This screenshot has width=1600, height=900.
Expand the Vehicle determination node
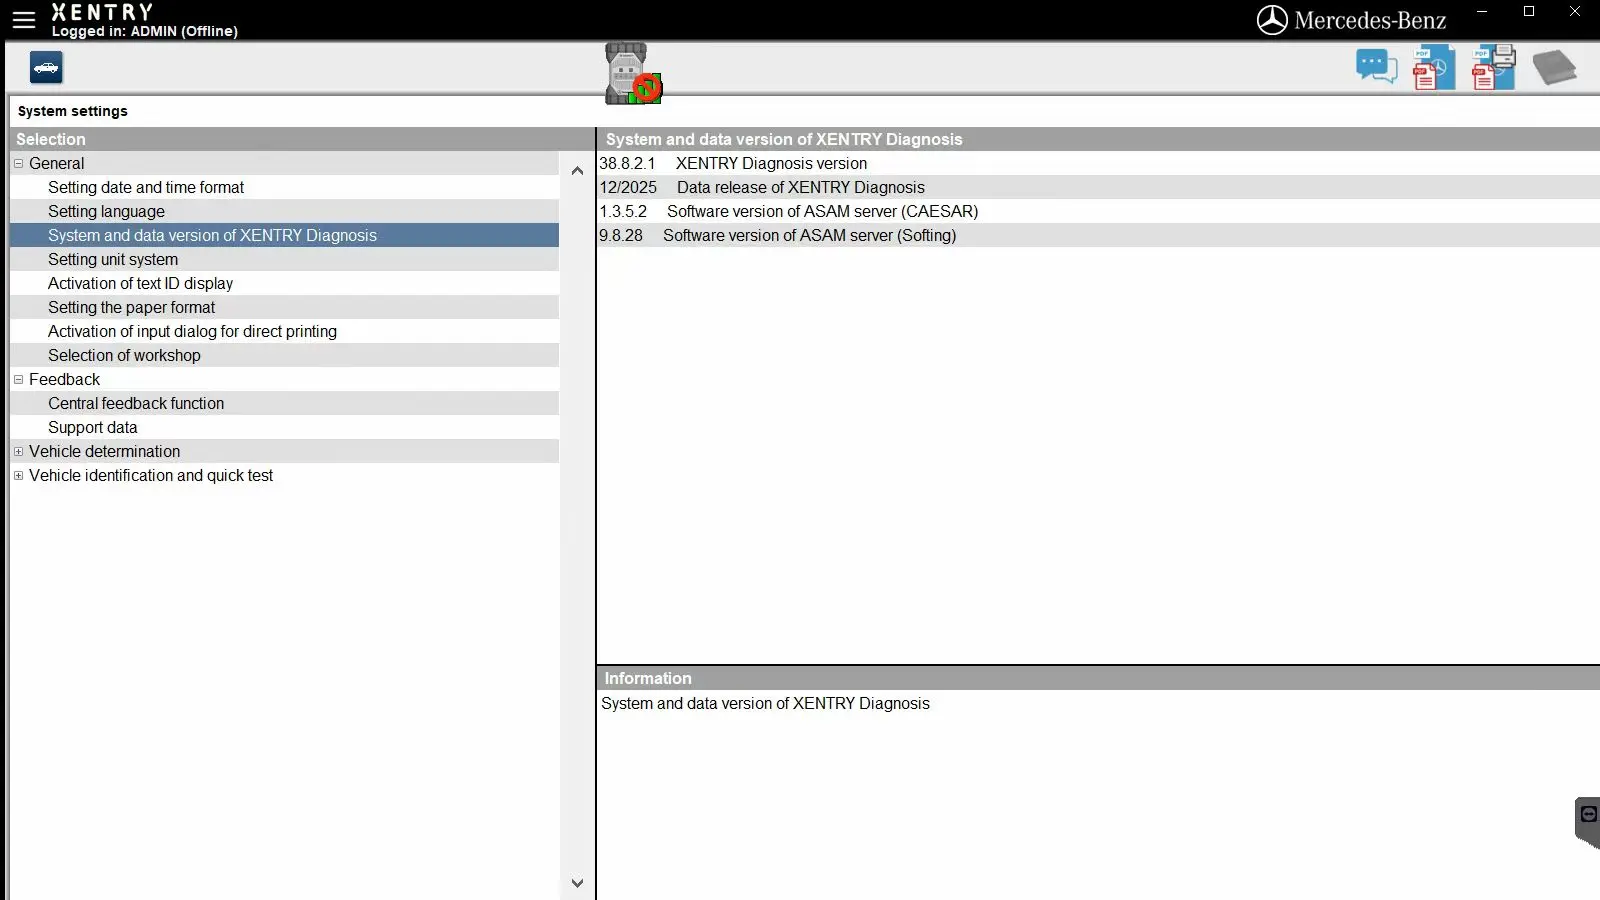[18, 452]
